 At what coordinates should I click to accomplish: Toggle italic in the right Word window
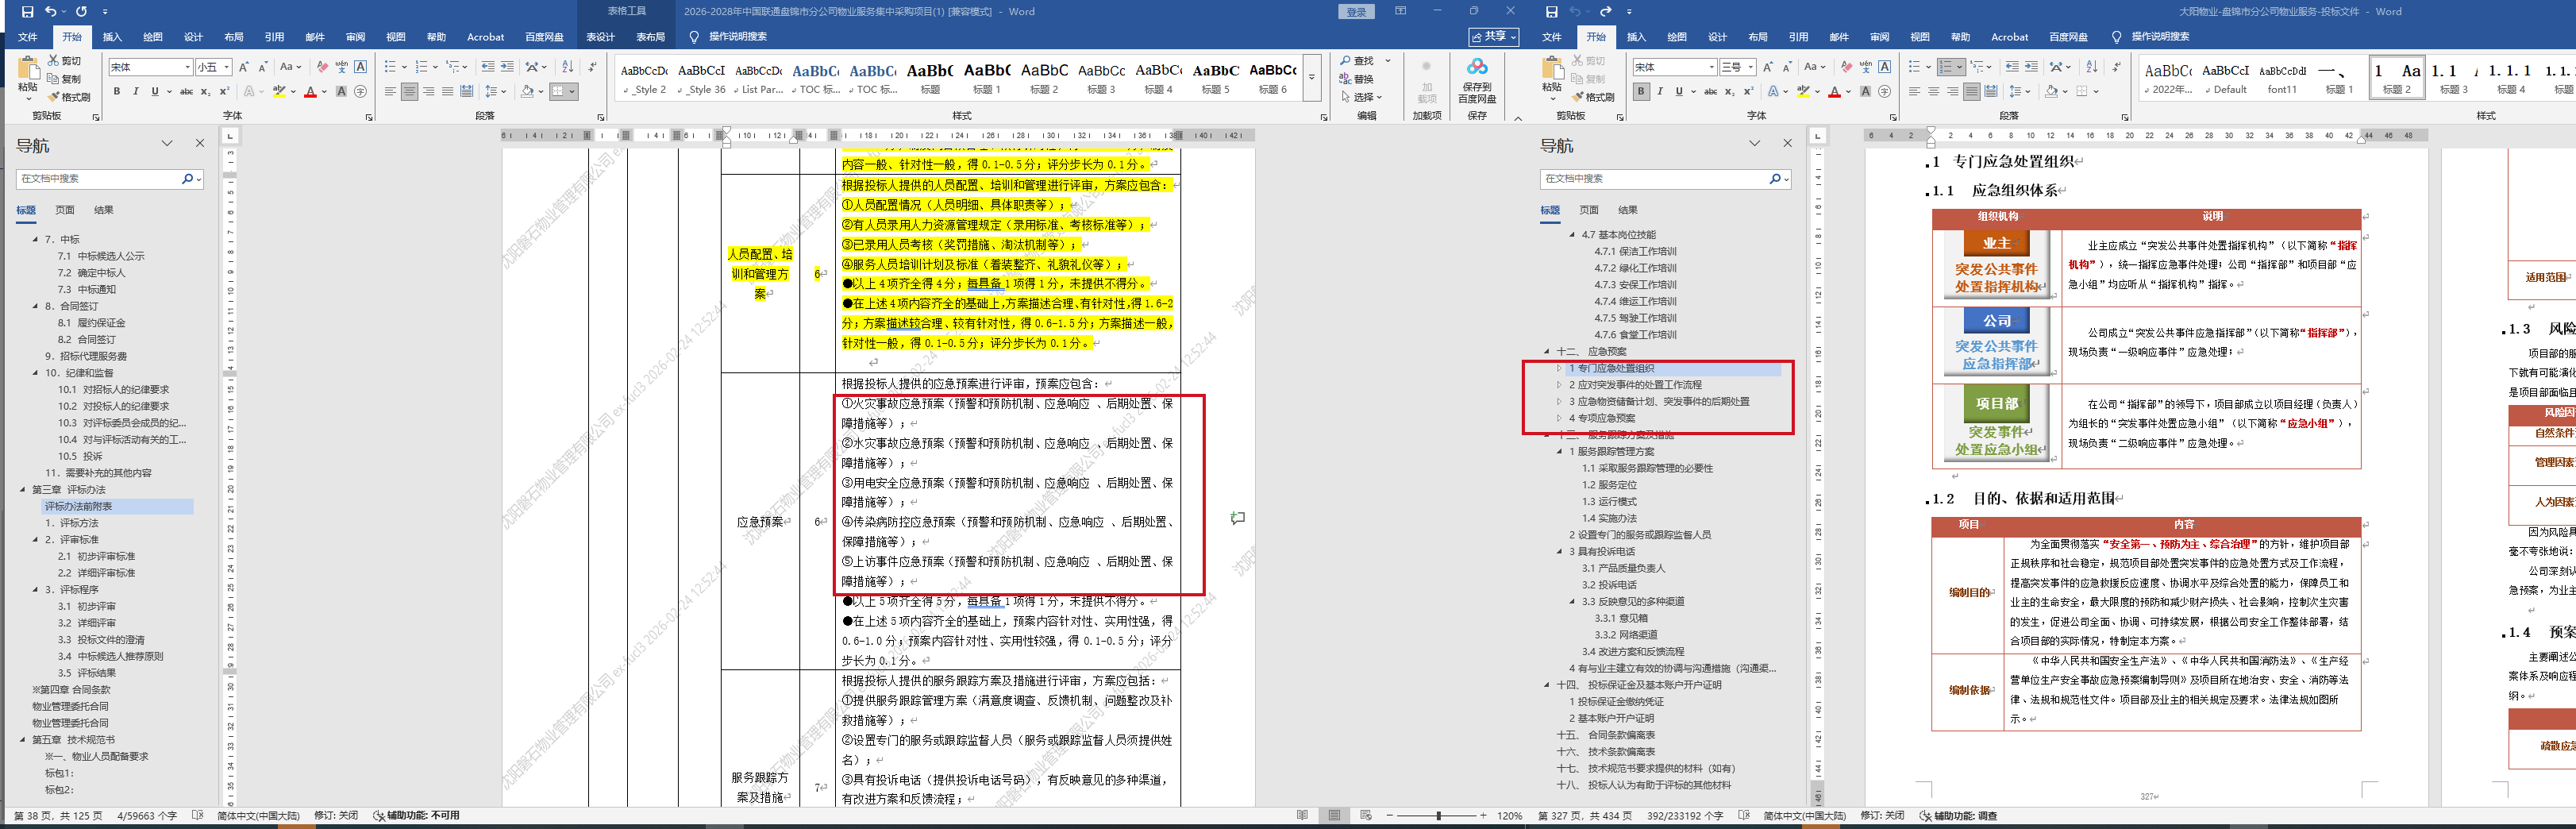[1660, 91]
